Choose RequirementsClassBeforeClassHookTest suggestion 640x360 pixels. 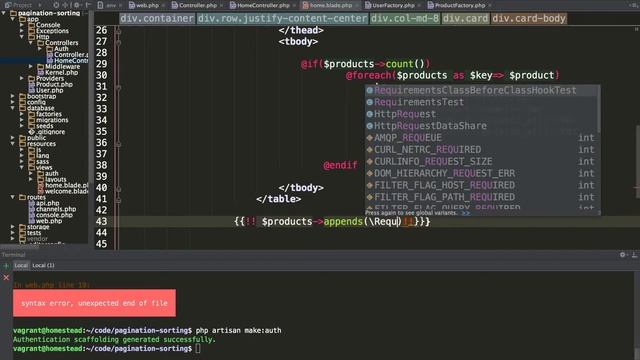coord(482,90)
